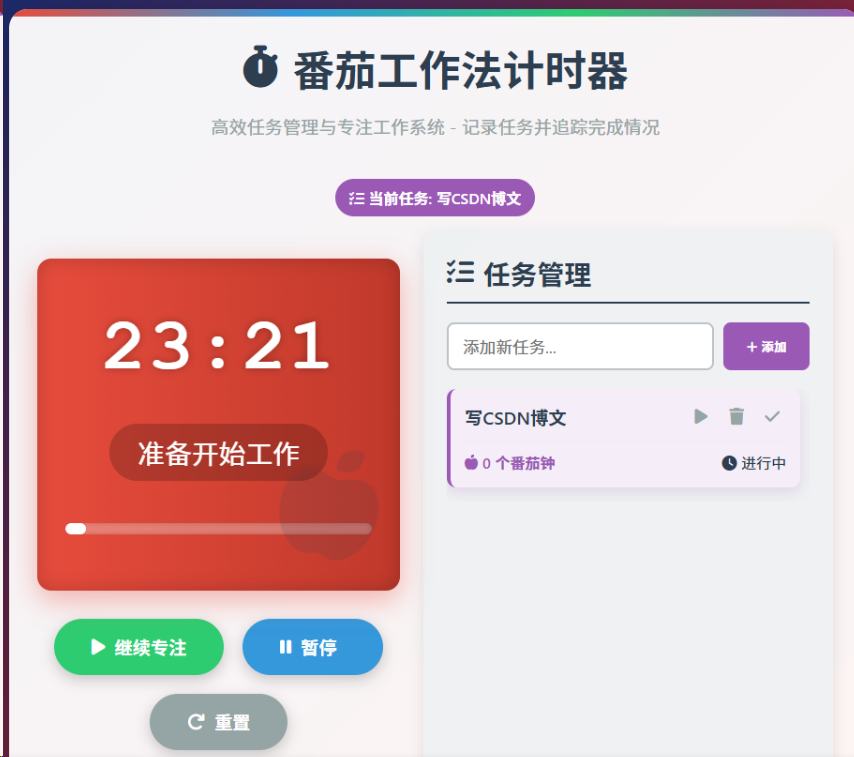This screenshot has width=854, height=757.
Task: Select the 写CSDN博文 task title
Action: point(515,418)
